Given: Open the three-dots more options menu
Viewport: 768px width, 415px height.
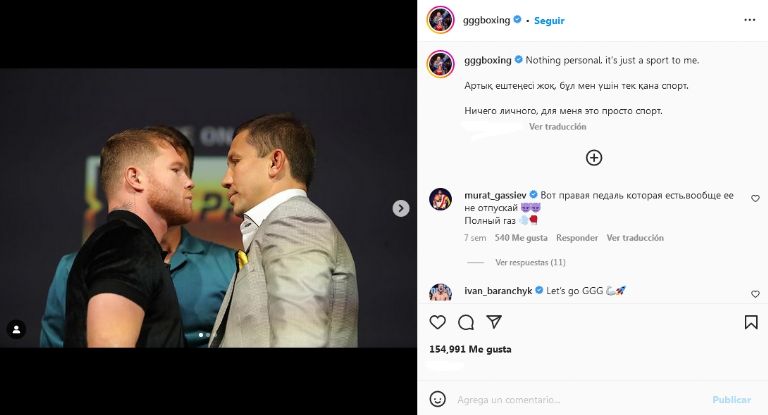Looking at the screenshot, I should tap(750, 19).
